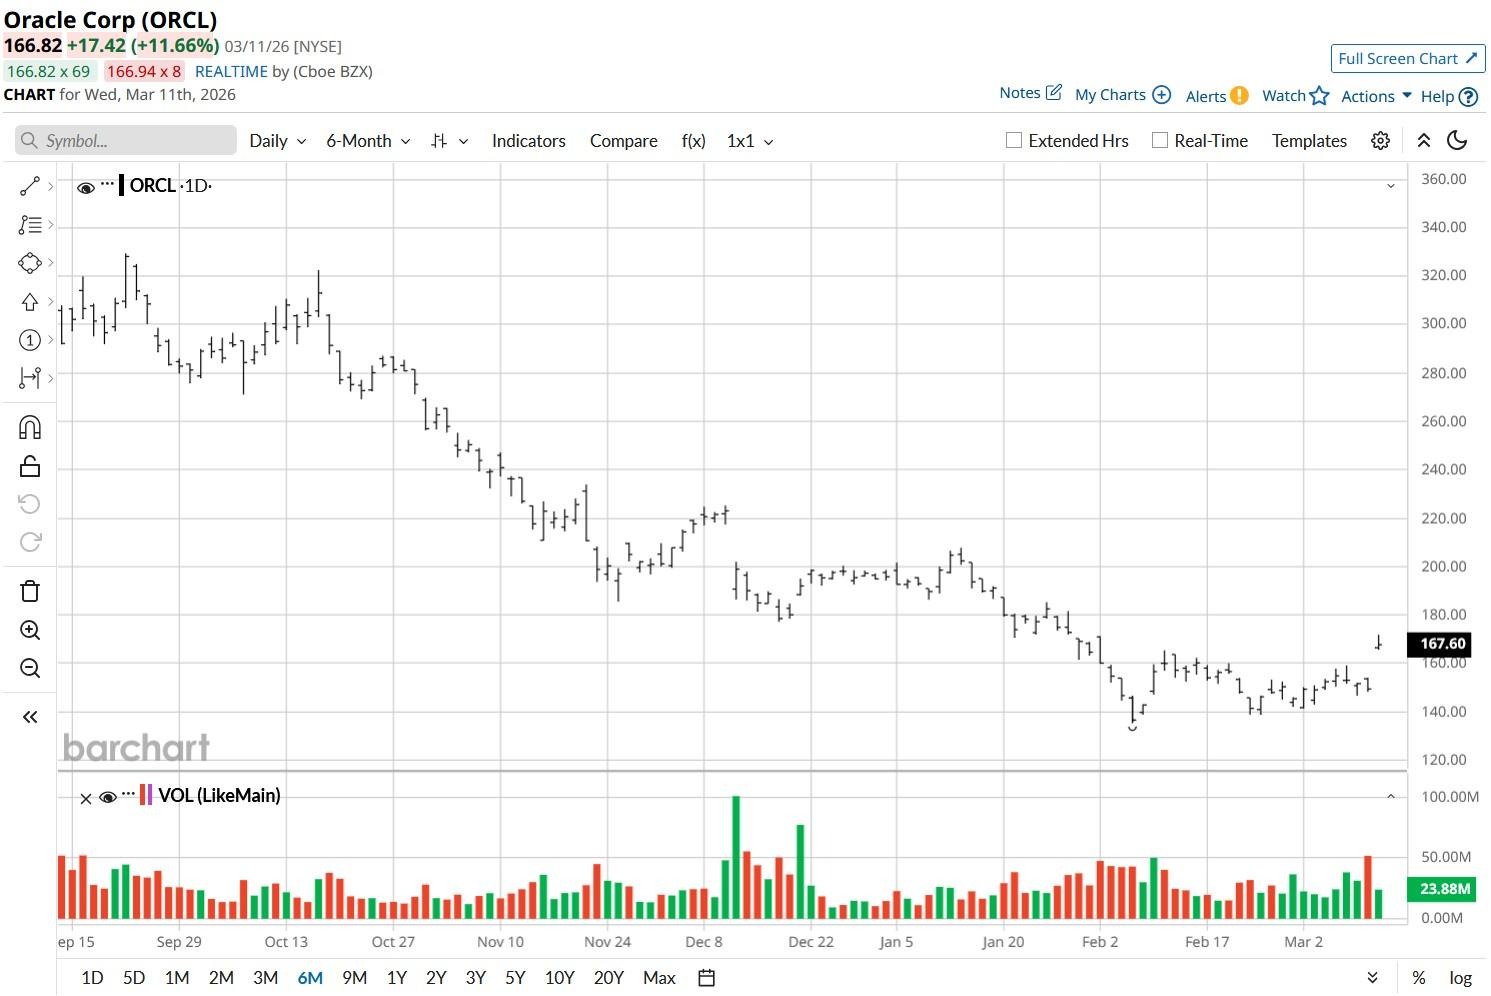This screenshot has width=1491, height=996.
Task: Enable the Extended Hrs checkbox
Action: click(1014, 141)
